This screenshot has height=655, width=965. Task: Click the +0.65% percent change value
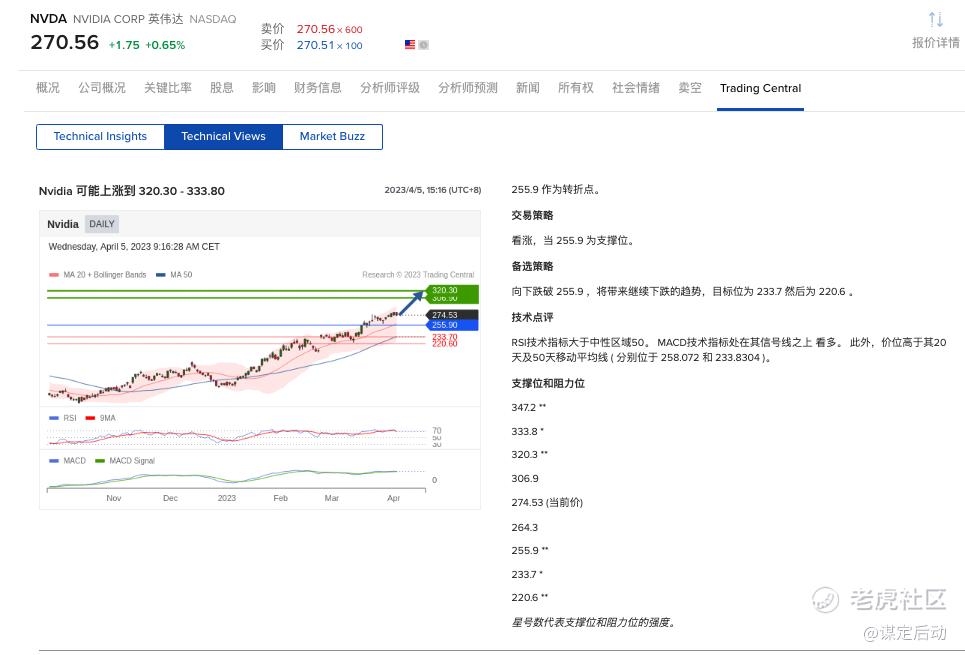165,45
